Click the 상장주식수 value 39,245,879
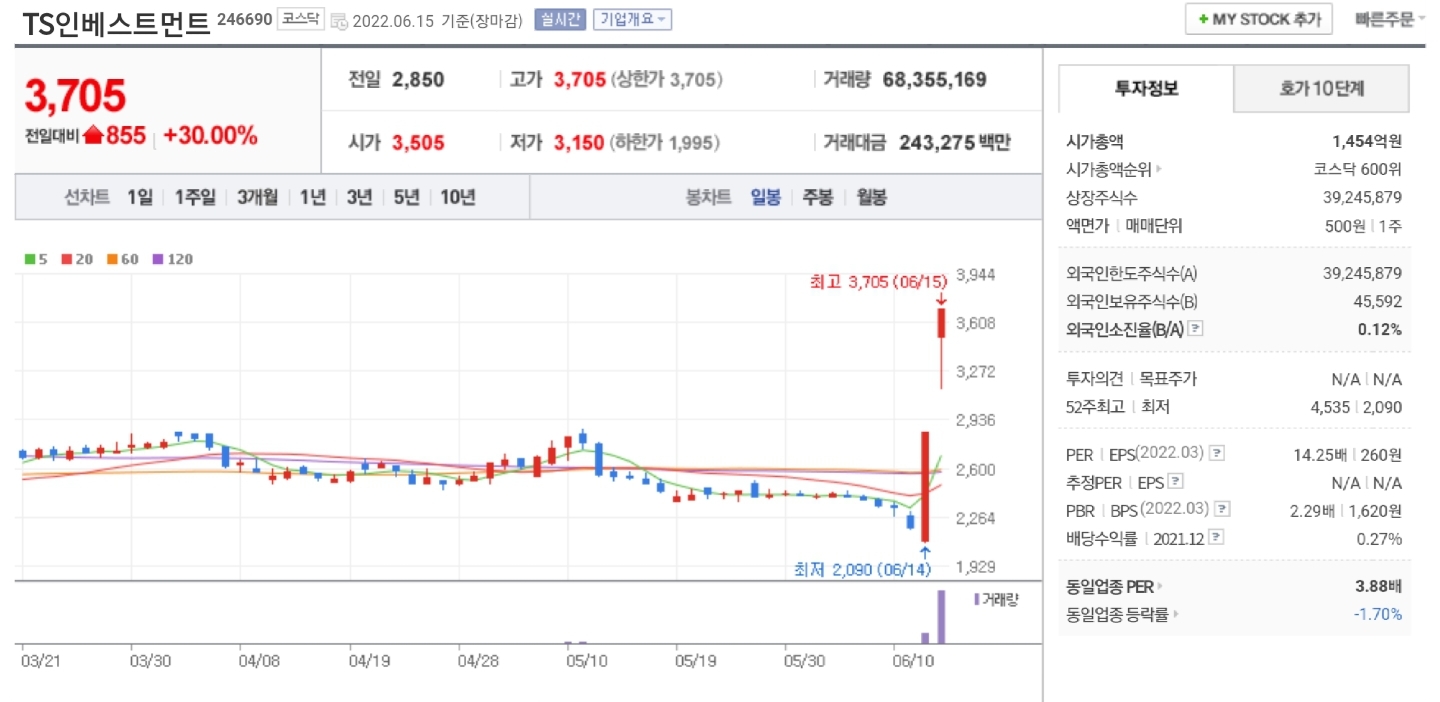The image size is (1440, 702). click(1362, 197)
